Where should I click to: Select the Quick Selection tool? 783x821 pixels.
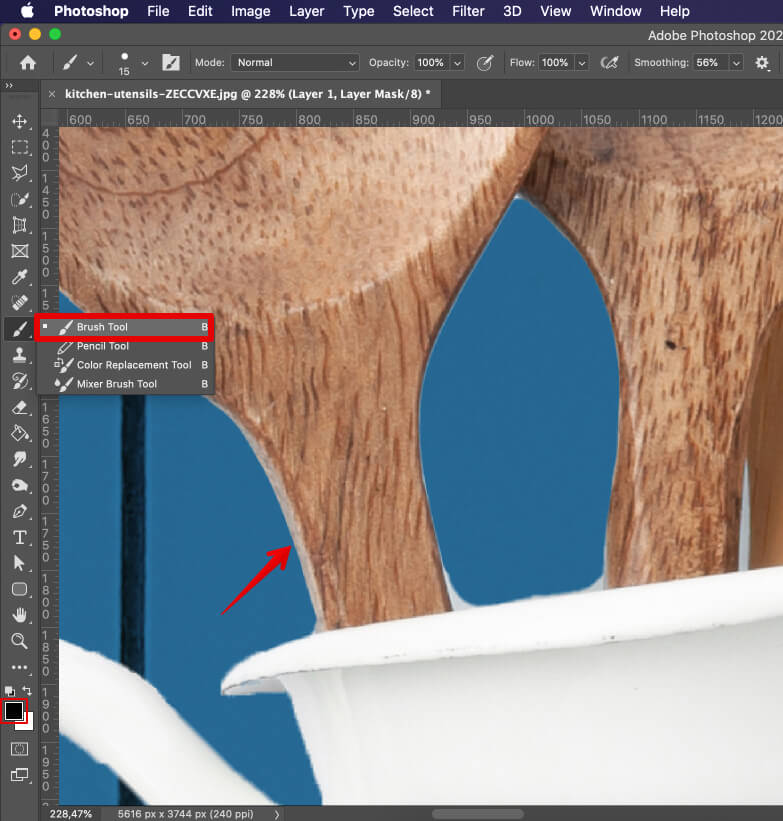click(x=20, y=199)
